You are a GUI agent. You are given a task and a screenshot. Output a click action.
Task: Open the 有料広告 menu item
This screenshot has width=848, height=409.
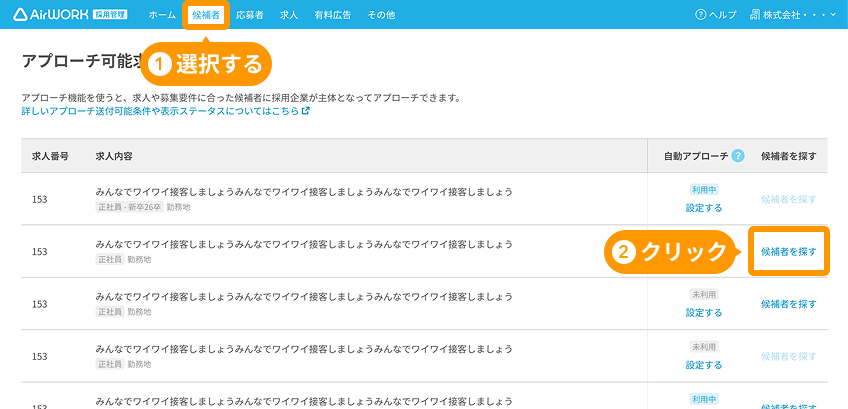[x=333, y=15]
